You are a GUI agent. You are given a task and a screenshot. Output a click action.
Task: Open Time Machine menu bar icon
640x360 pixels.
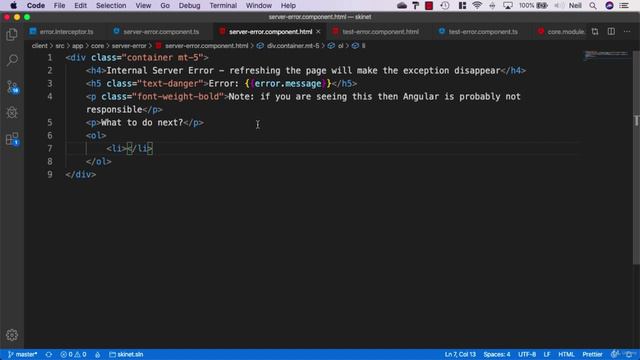[445, 5]
